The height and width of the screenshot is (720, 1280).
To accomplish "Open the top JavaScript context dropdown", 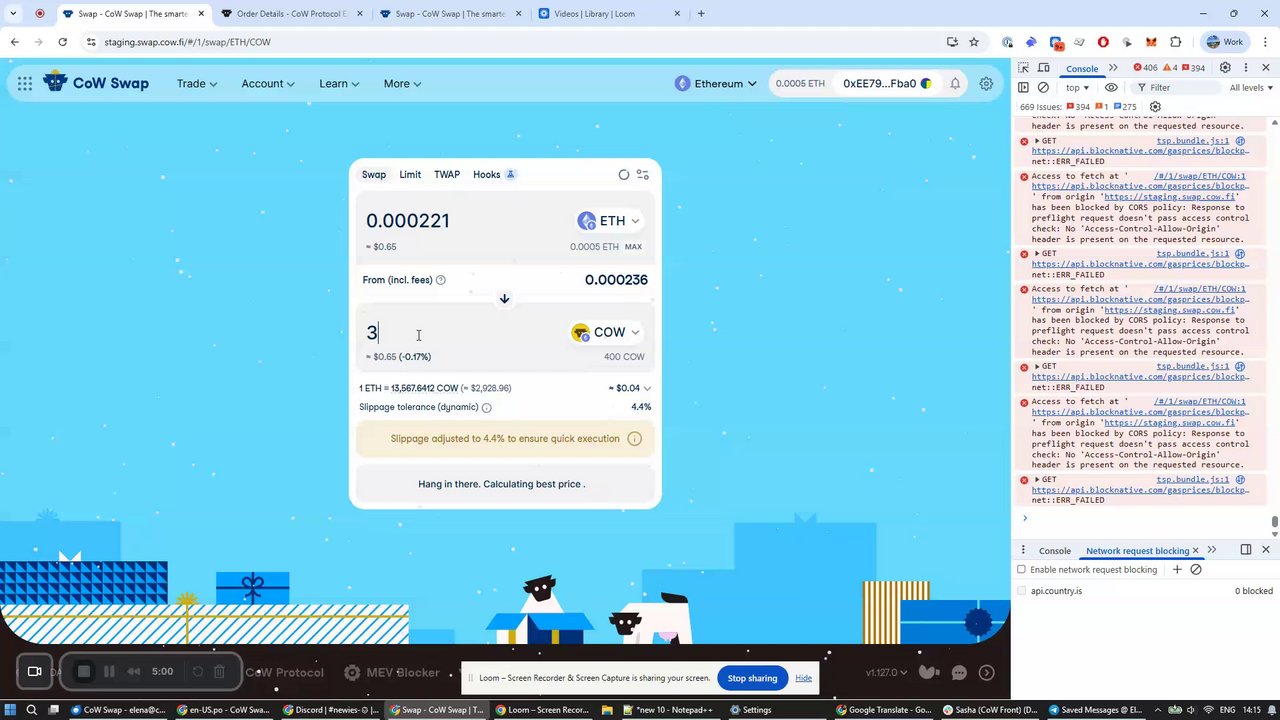I will (1077, 88).
